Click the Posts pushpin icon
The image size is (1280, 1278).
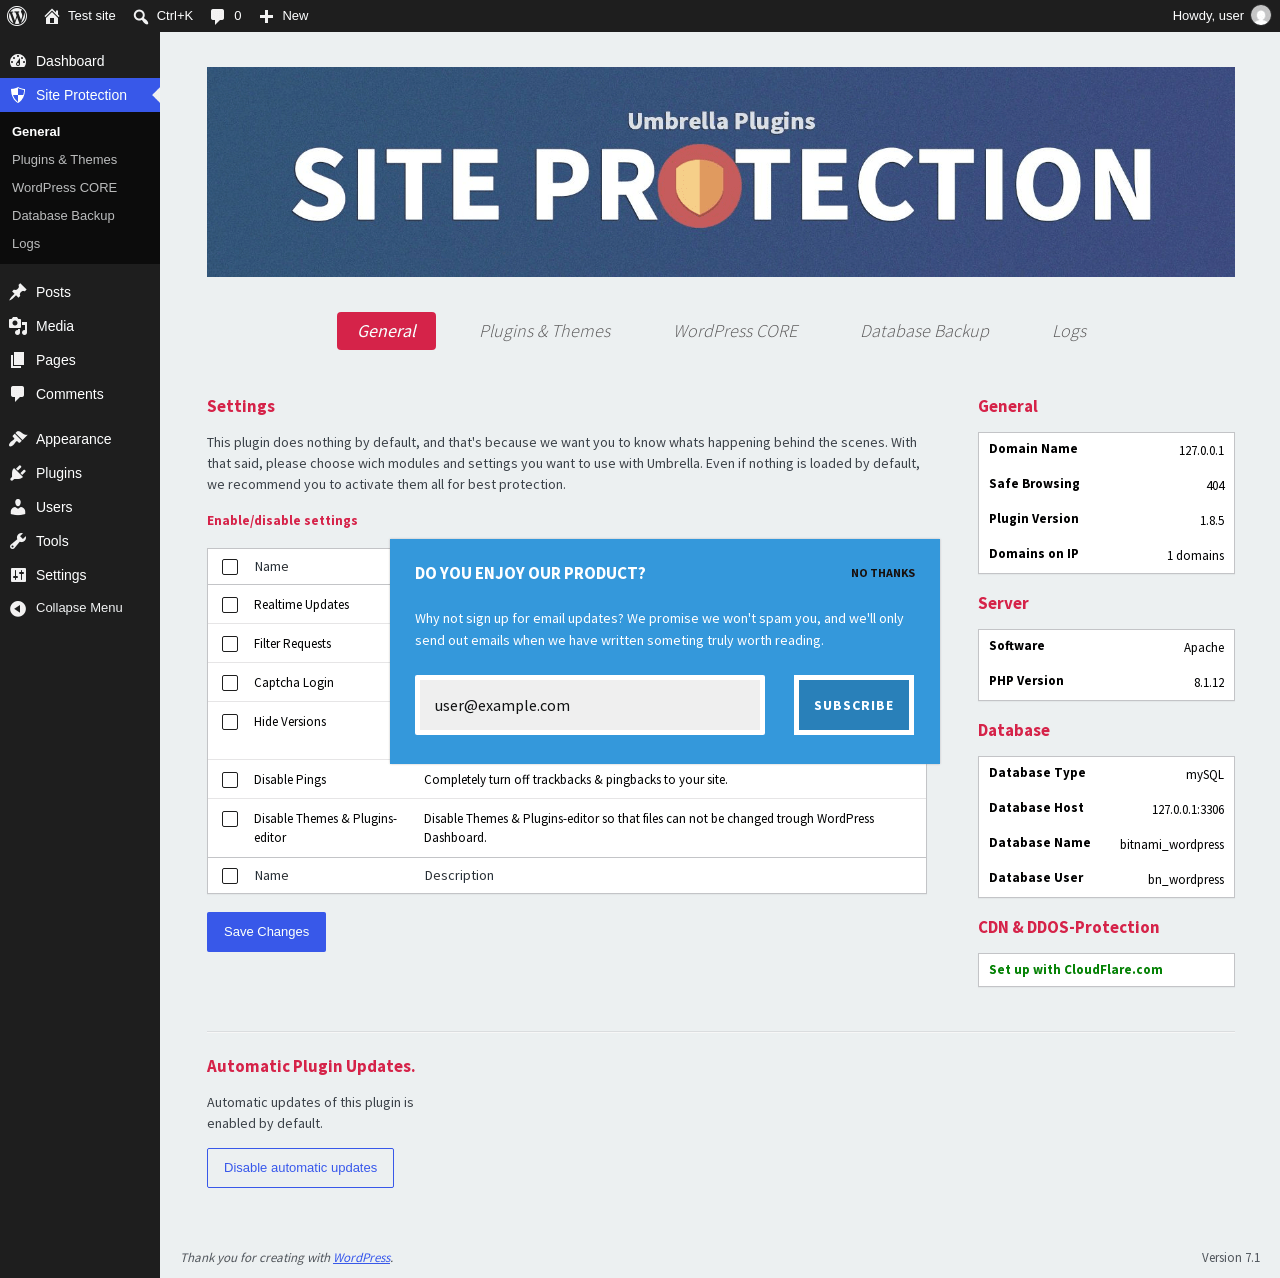click(18, 292)
